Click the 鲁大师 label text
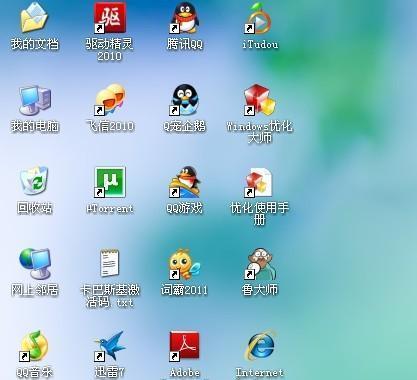This screenshot has width=417, height=380. 260,290
